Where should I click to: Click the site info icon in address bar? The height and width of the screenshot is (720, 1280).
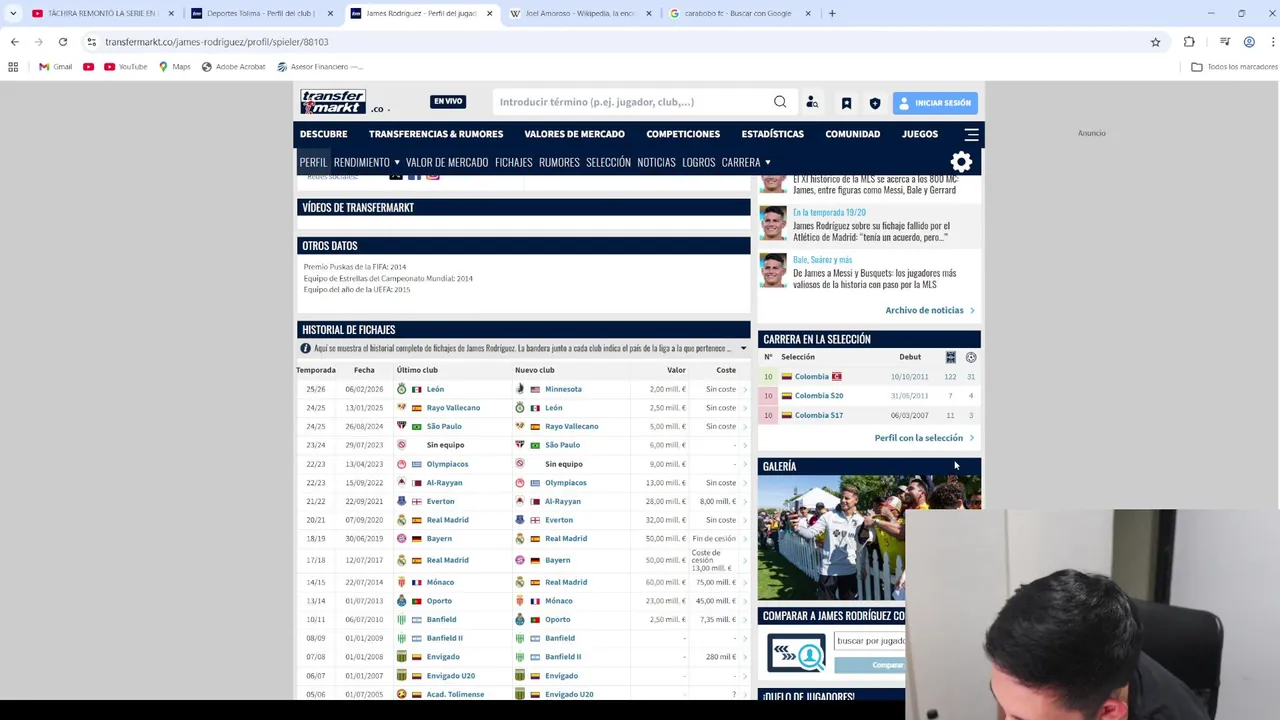(x=91, y=42)
